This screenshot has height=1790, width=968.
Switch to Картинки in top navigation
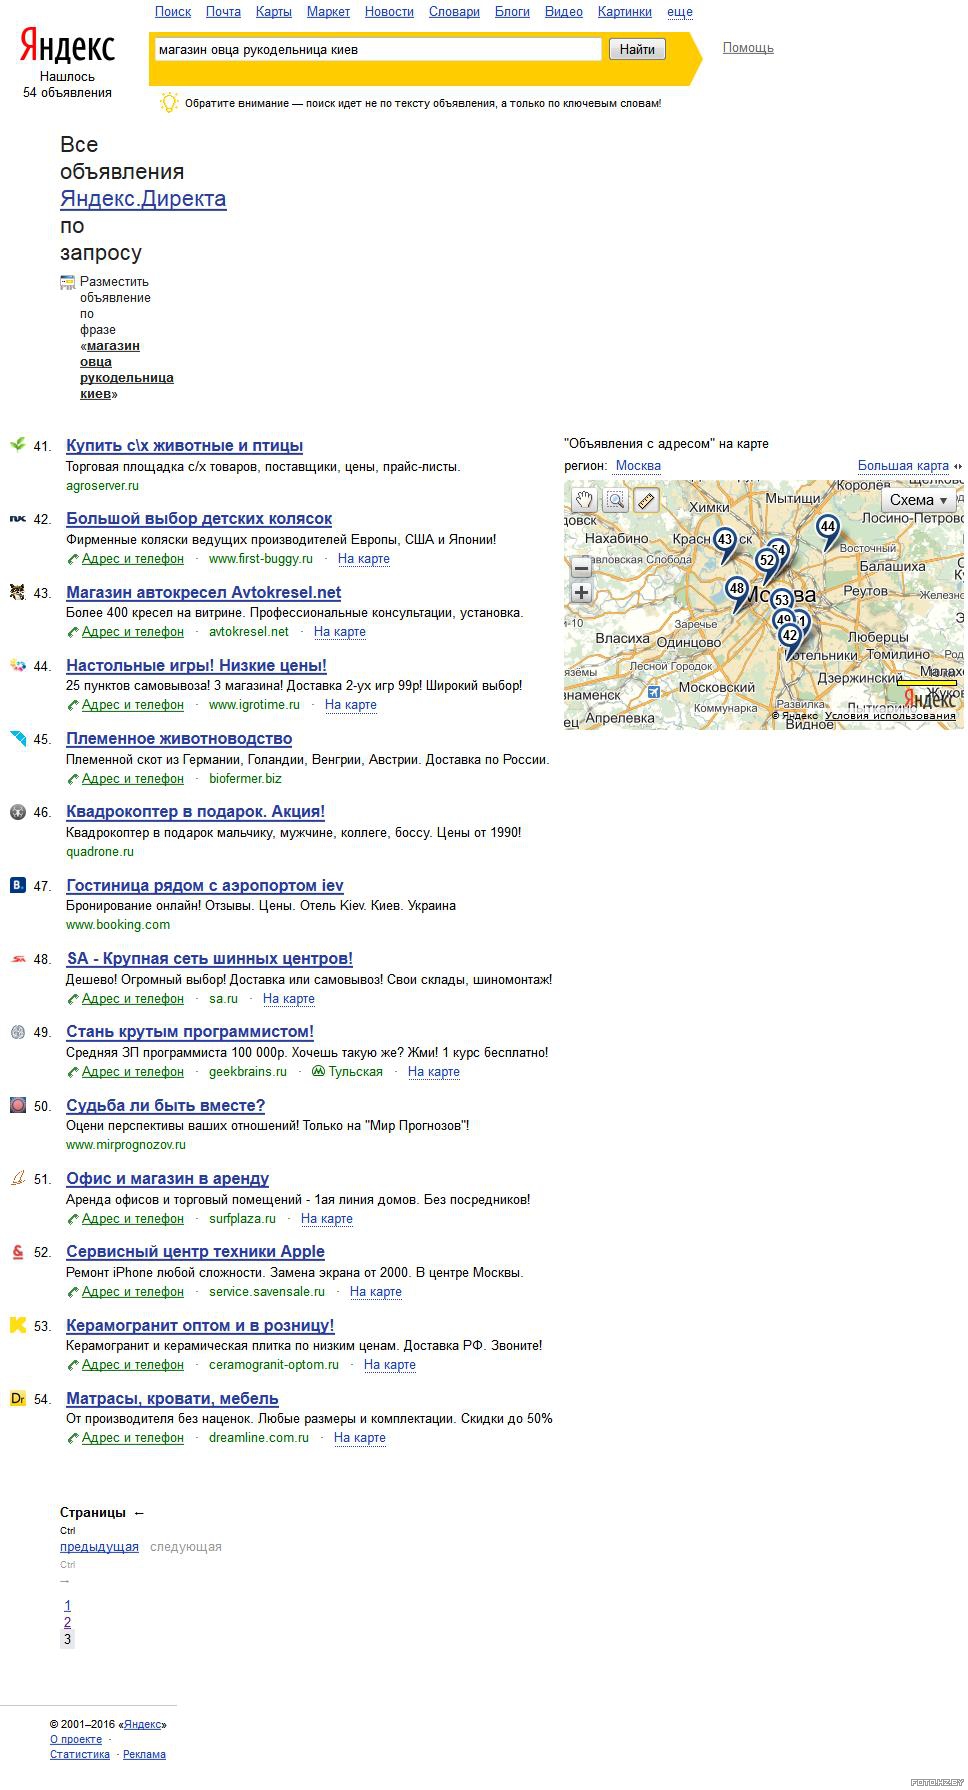625,12
